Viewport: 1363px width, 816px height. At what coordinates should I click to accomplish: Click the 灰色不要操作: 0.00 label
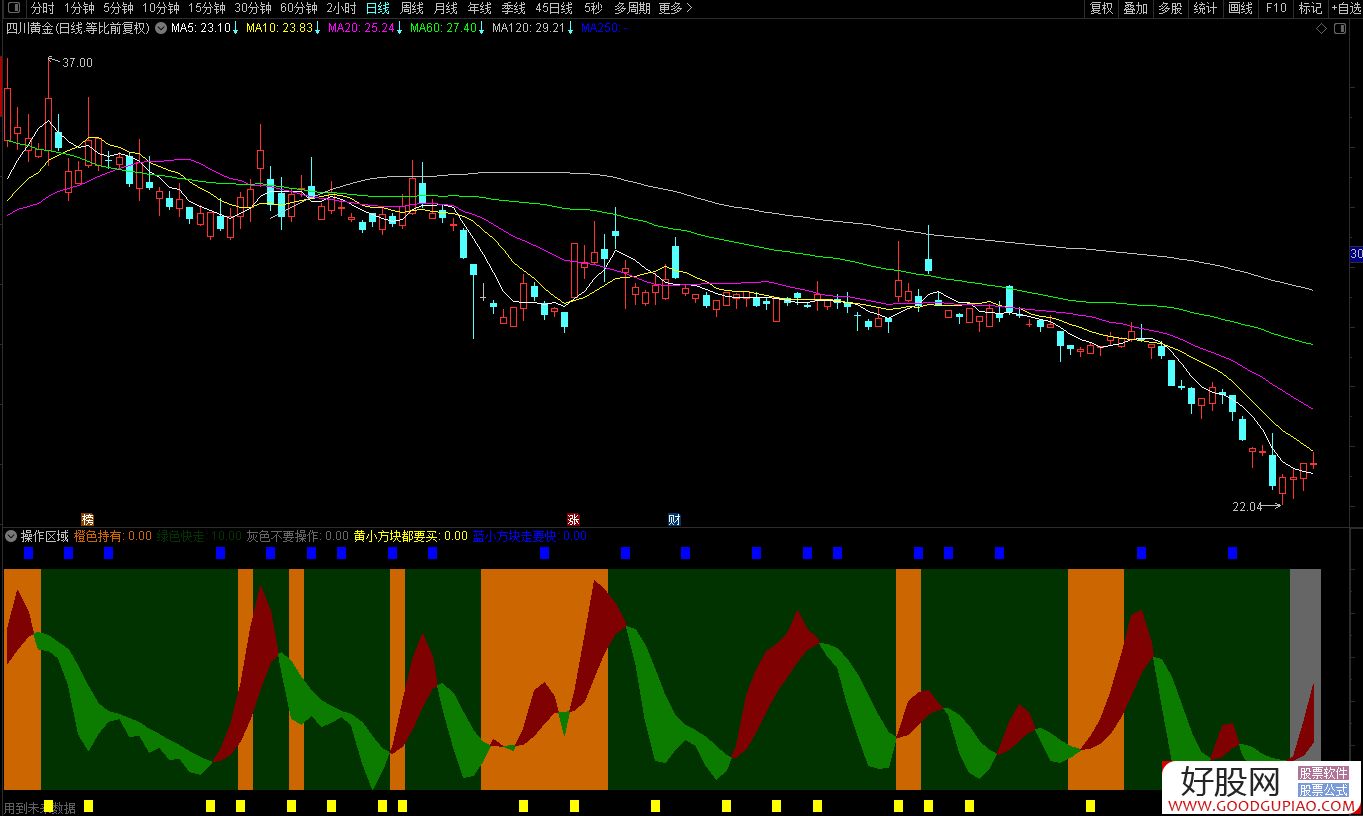[297, 536]
